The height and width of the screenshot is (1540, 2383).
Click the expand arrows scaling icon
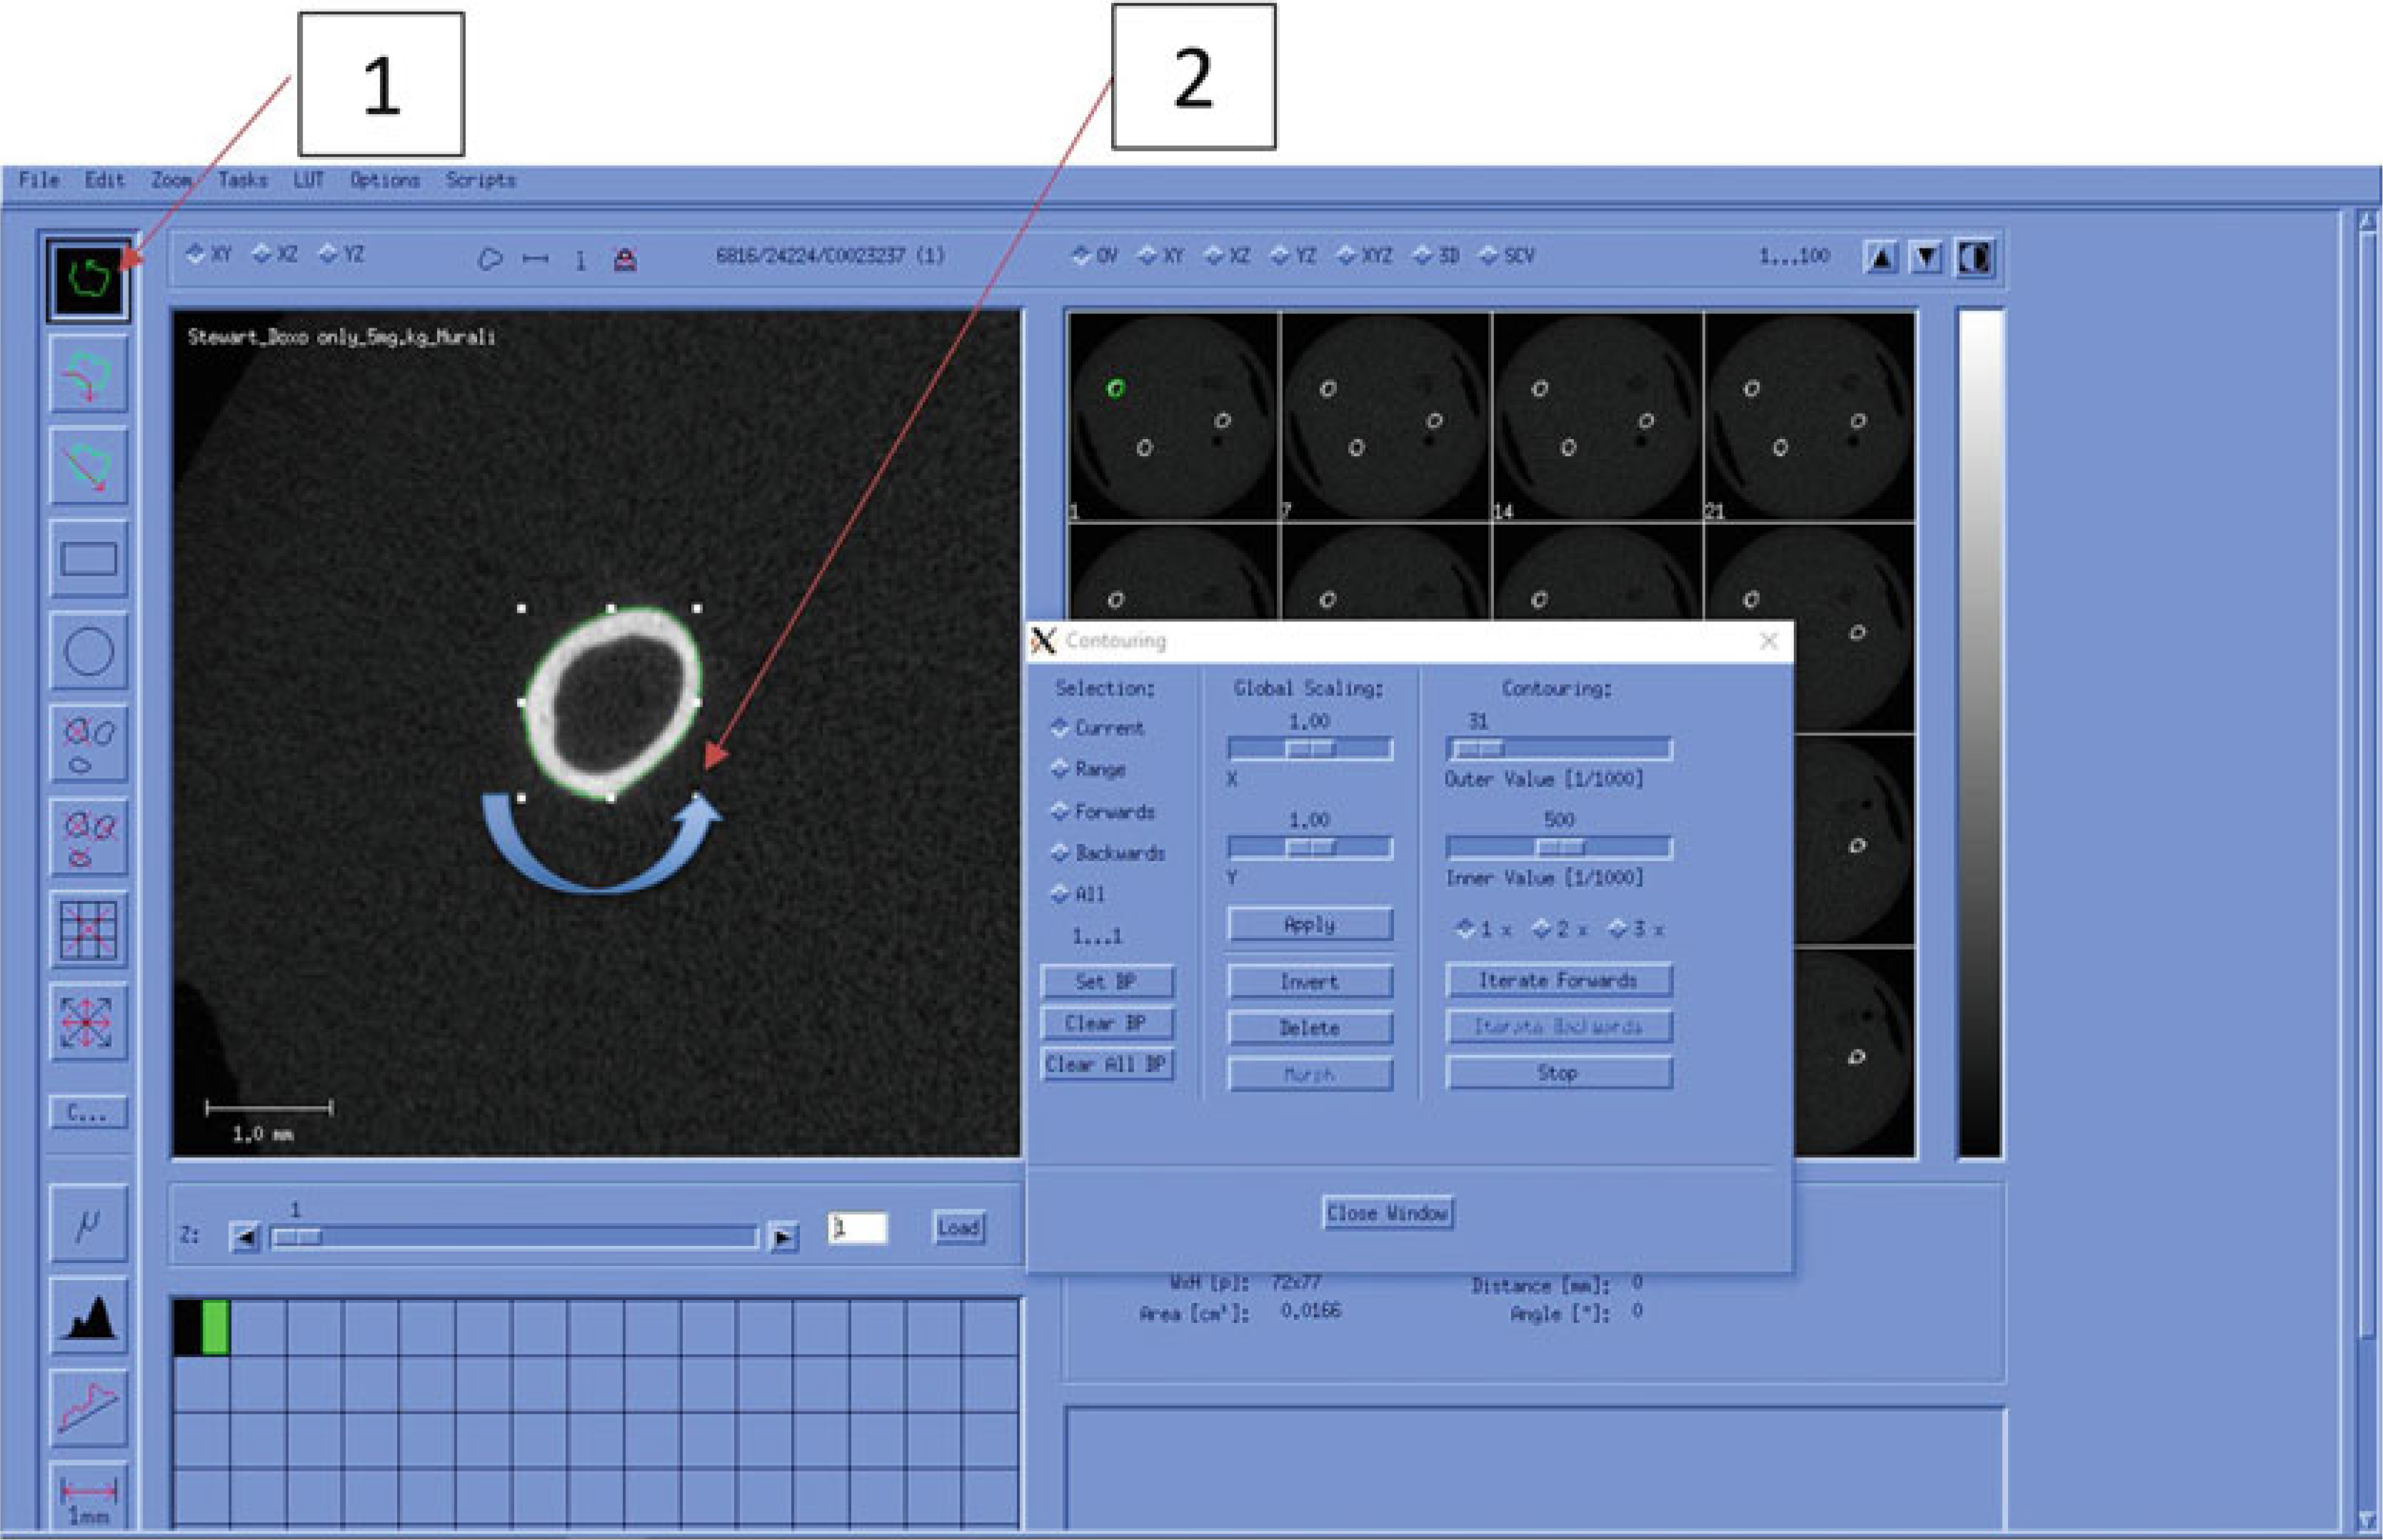click(88, 1022)
